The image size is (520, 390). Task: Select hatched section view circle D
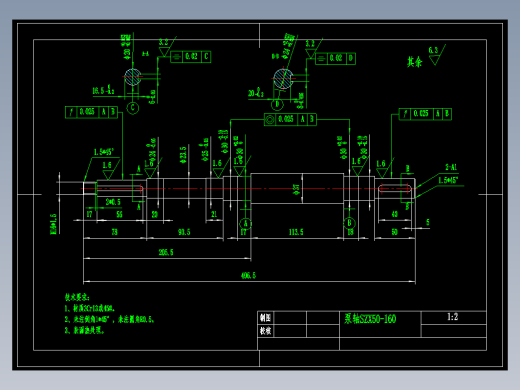click(x=283, y=79)
